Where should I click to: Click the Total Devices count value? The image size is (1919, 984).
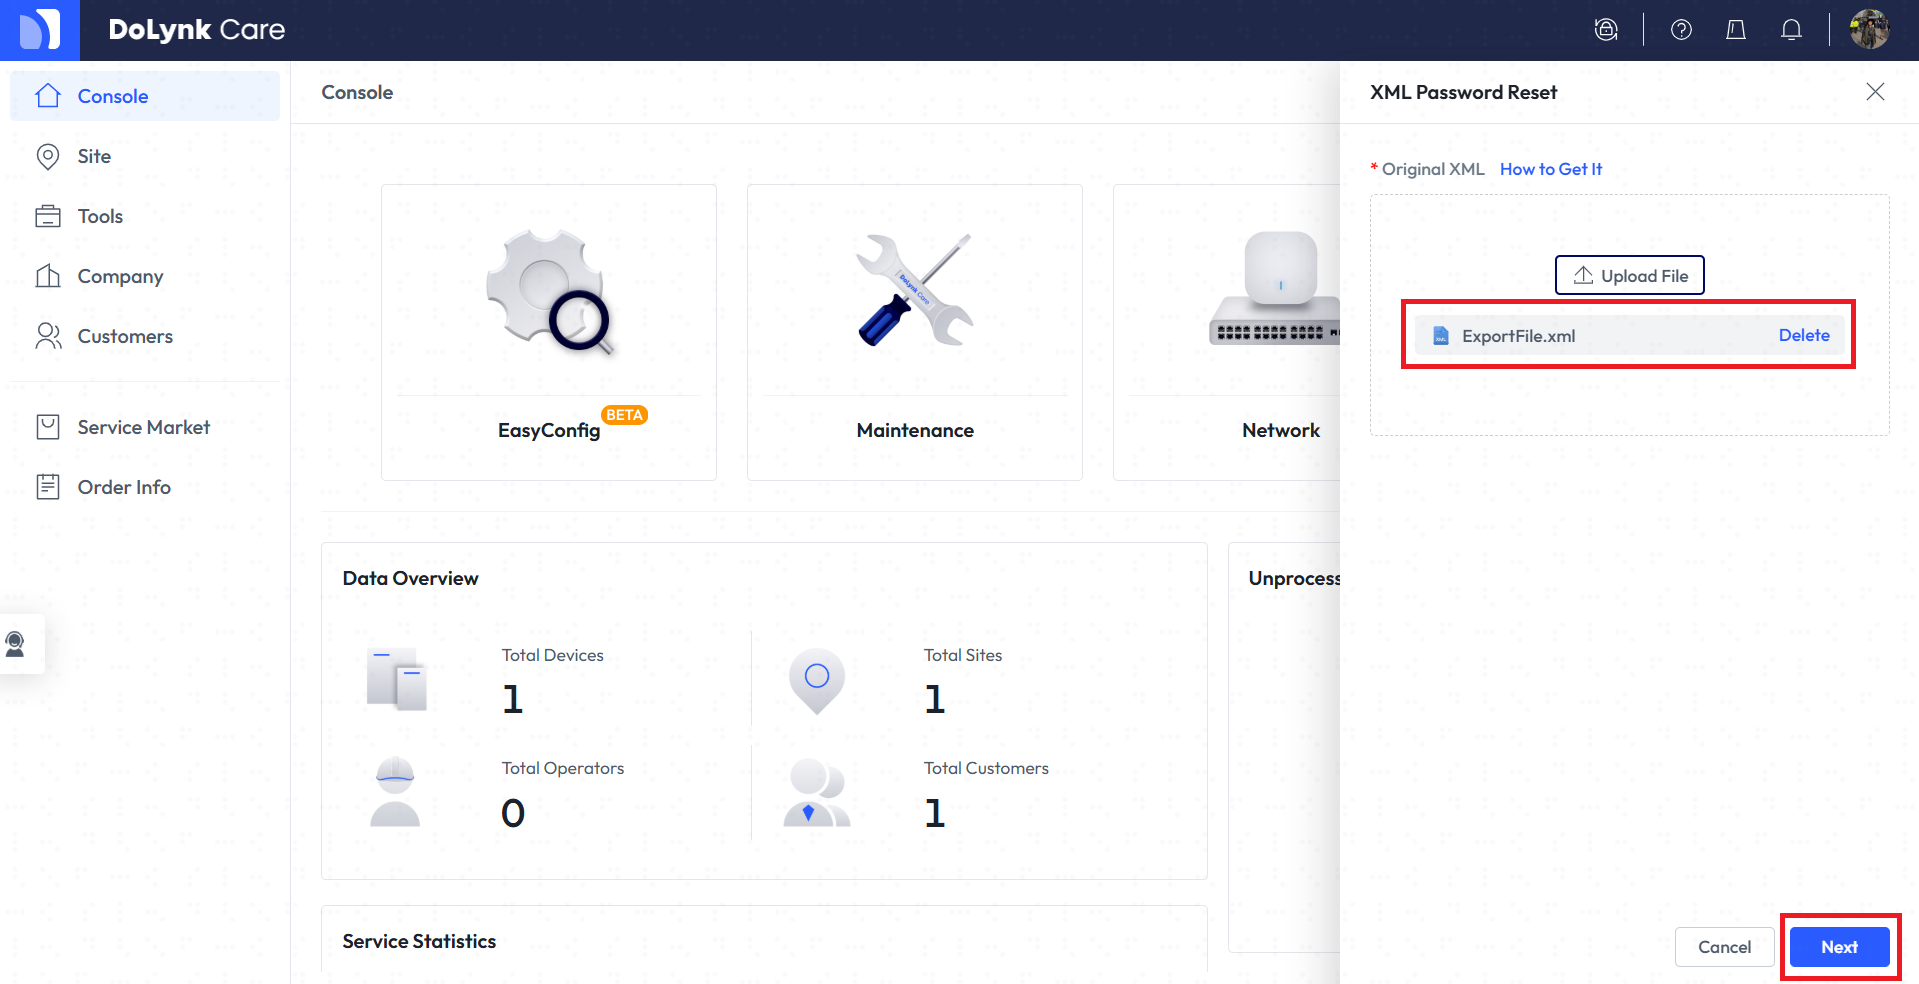513,699
